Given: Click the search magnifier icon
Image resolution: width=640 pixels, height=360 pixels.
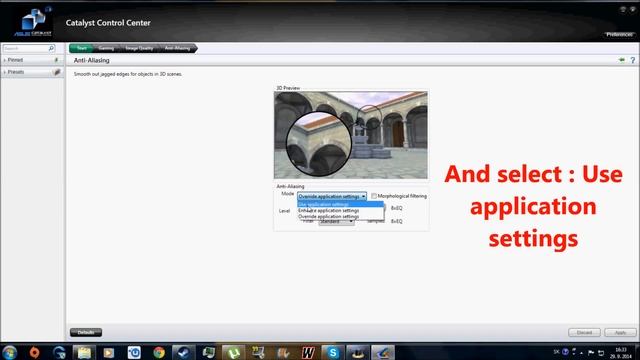Looking at the screenshot, I should [x=51, y=48].
